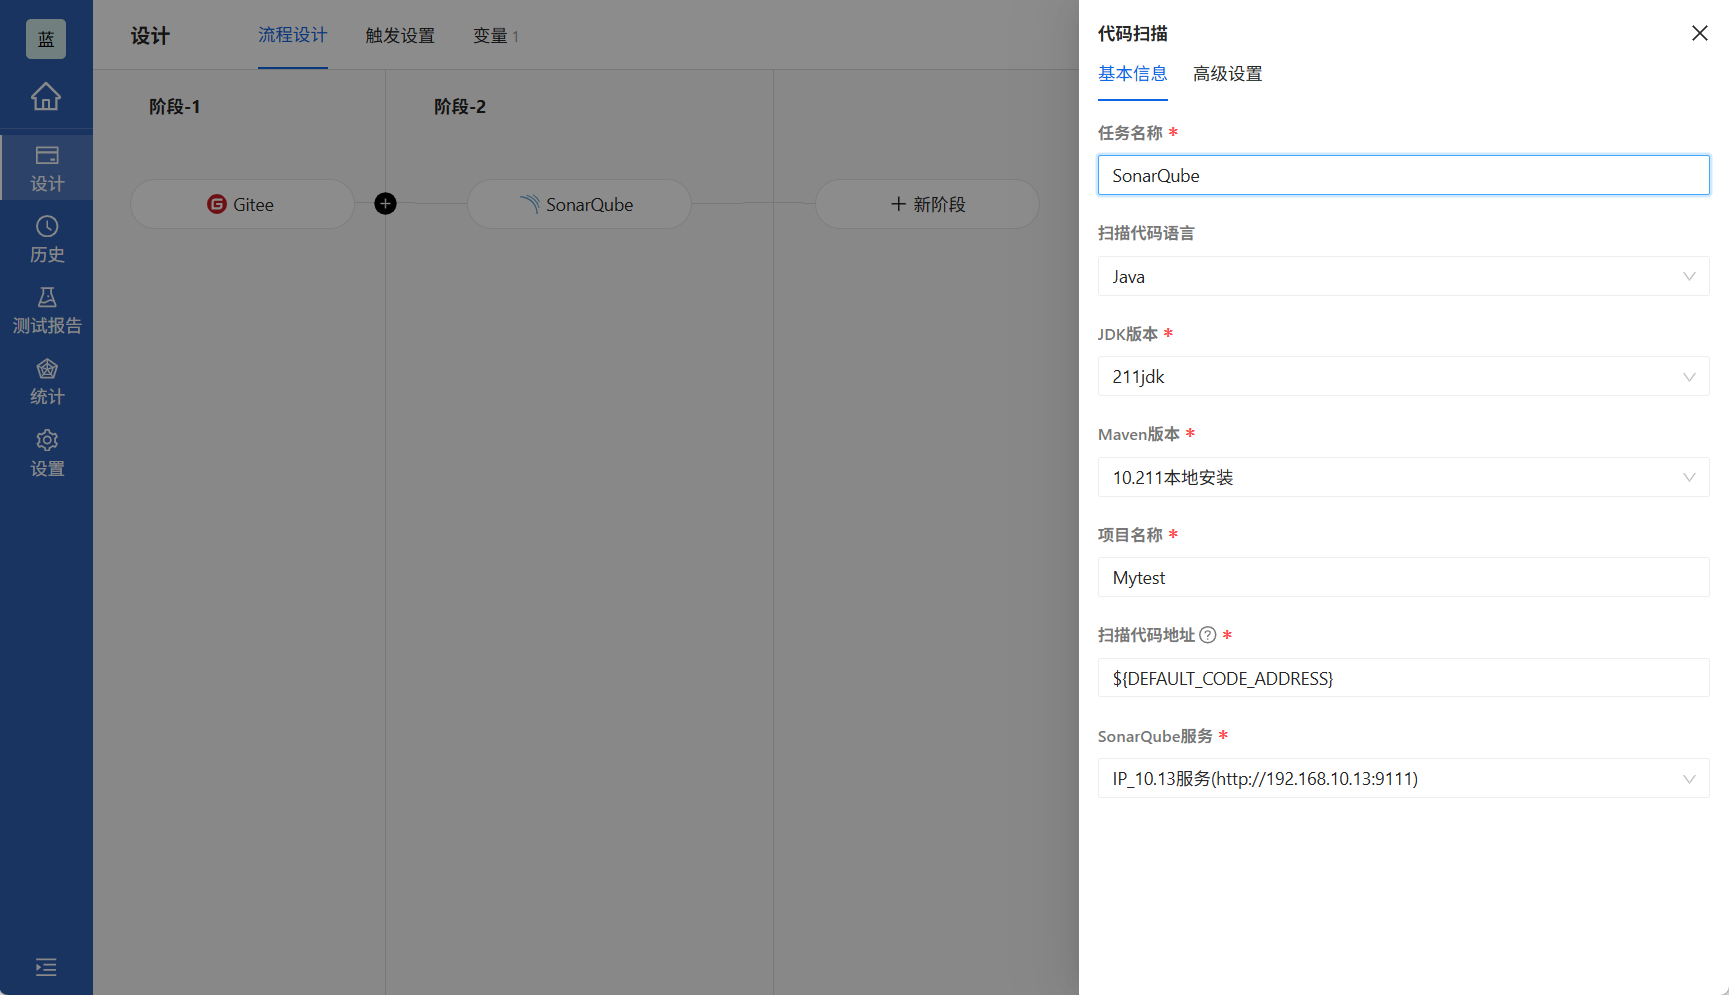Open the JDK版本 dropdown showing 211jdk
The height and width of the screenshot is (995, 1729).
pyautogui.click(x=1403, y=376)
